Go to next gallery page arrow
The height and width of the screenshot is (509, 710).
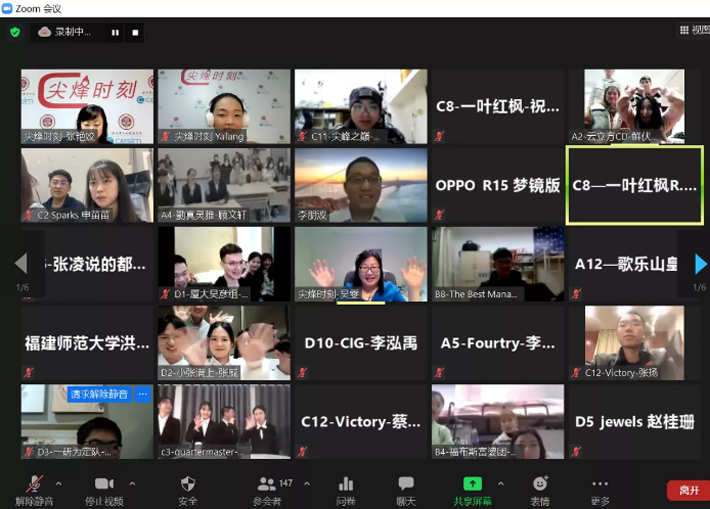point(700,264)
